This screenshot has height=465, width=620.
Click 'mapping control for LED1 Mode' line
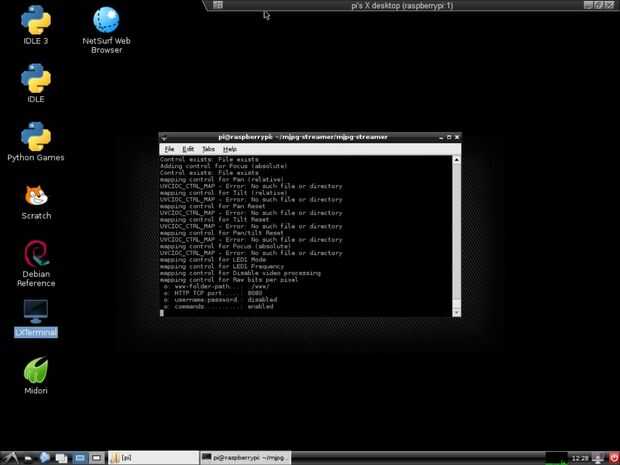coord(213,260)
